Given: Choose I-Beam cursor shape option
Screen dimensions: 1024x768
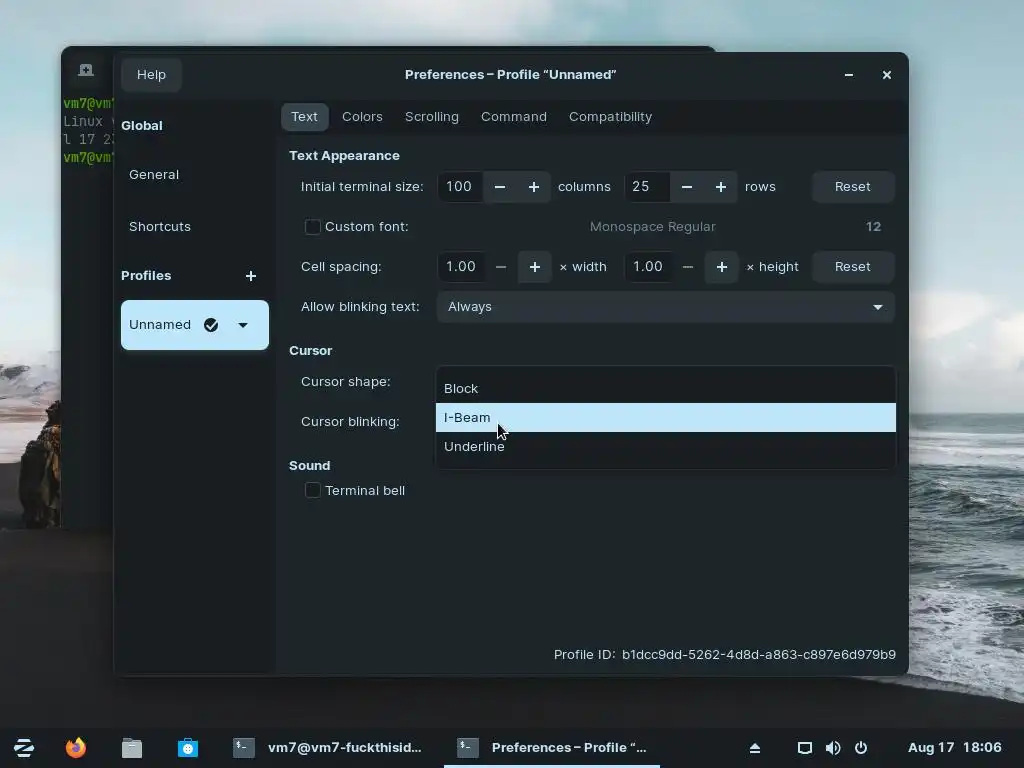Looking at the screenshot, I should click(x=665, y=417).
